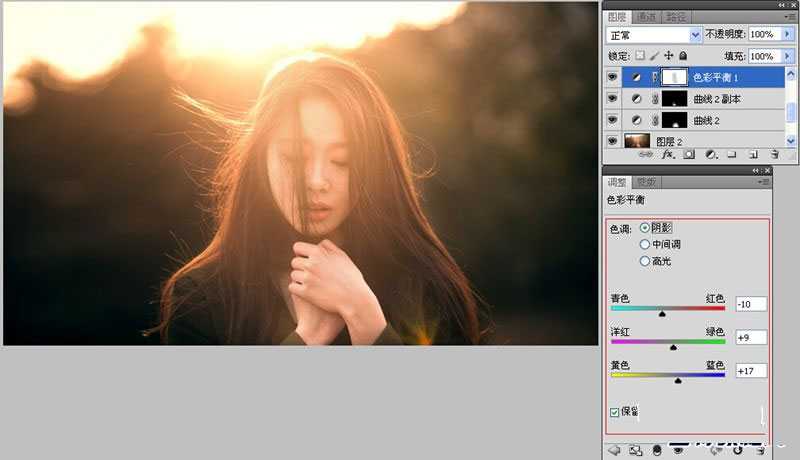The width and height of the screenshot is (800, 460).
Task: Switch to the 通道 channels tab
Action: (x=647, y=16)
